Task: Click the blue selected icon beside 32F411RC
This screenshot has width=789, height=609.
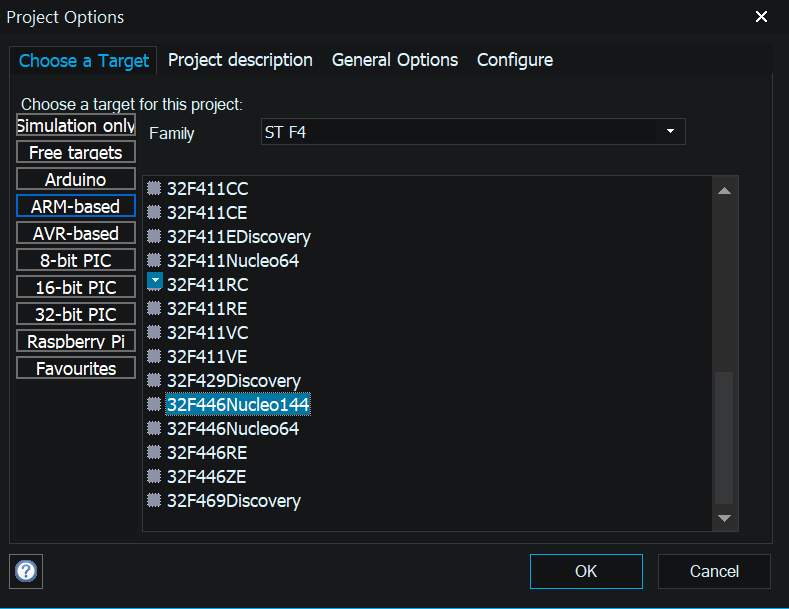Action: point(154,281)
